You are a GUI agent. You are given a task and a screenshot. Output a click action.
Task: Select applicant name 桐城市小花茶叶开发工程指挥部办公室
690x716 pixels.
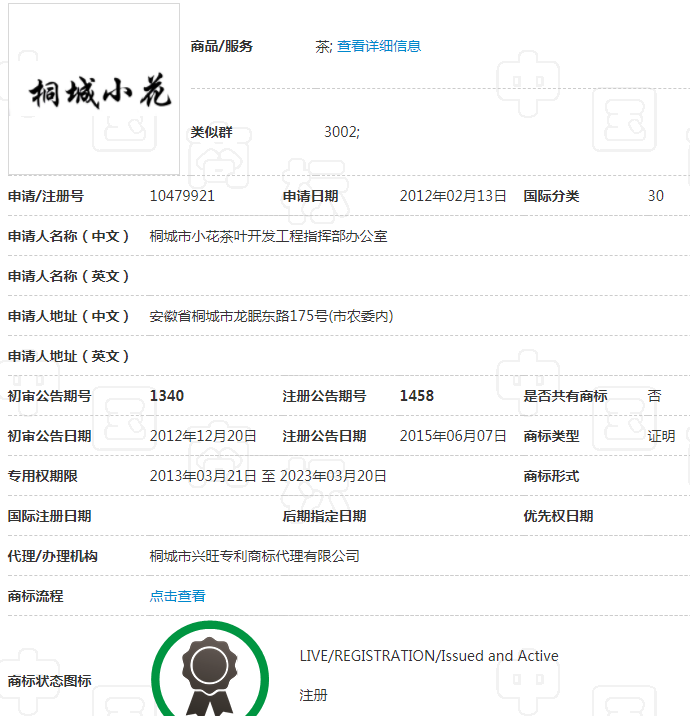tap(269, 236)
